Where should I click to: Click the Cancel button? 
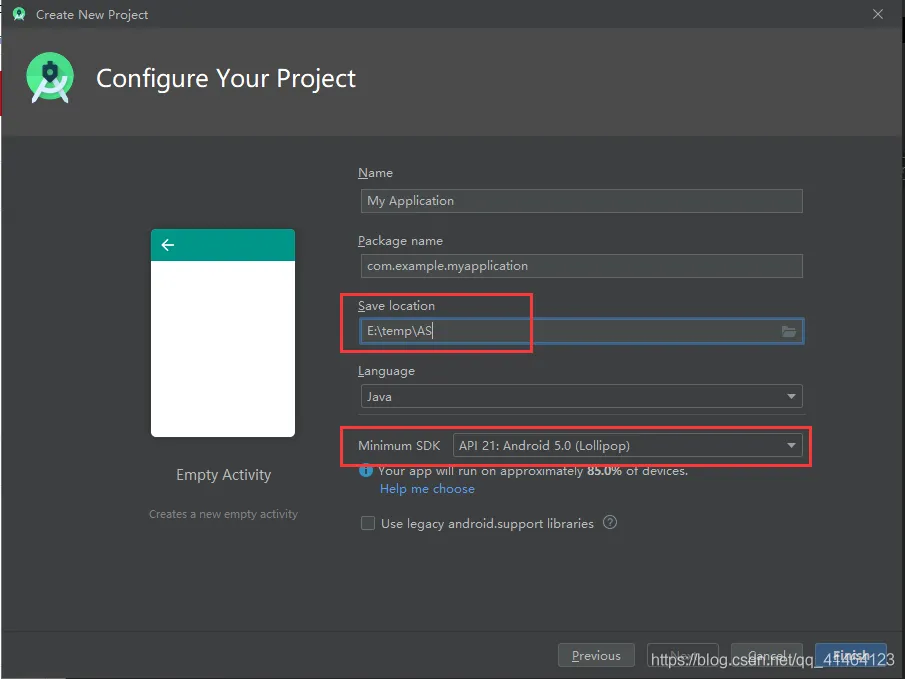click(x=767, y=656)
